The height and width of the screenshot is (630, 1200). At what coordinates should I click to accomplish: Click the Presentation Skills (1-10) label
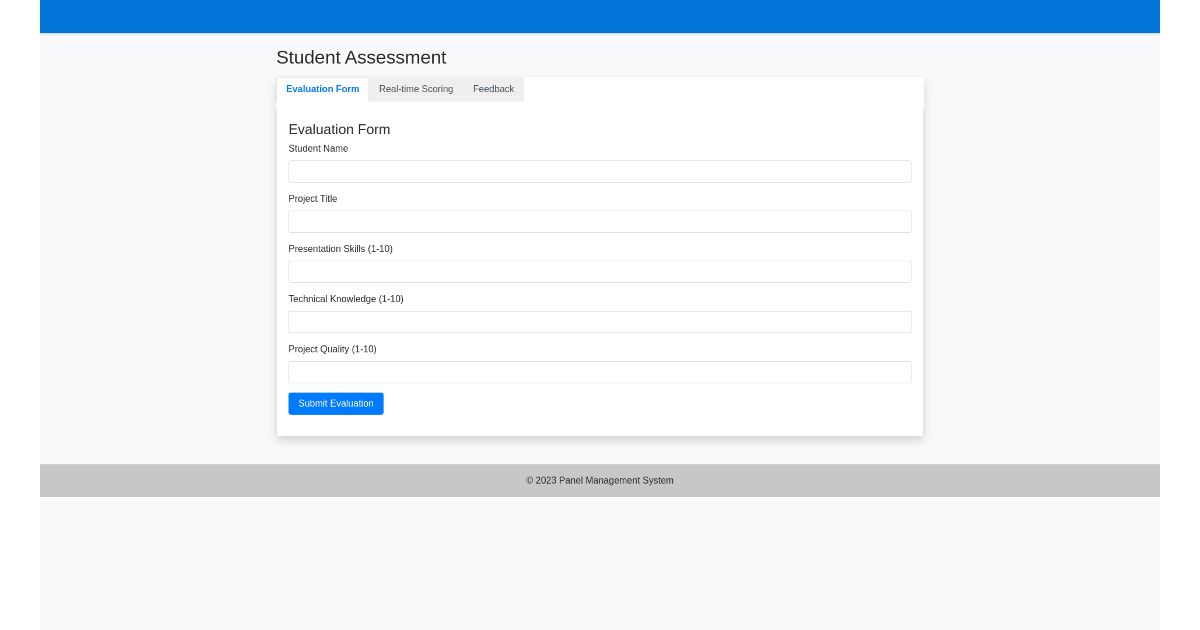coord(339,248)
